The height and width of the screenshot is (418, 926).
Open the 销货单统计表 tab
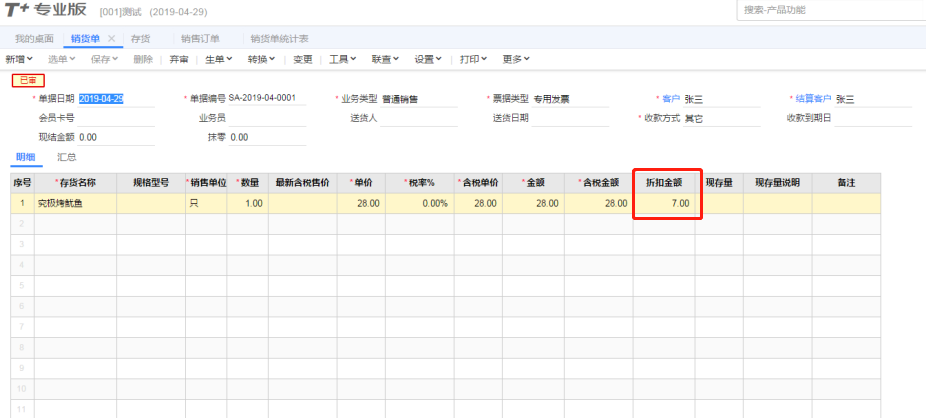point(279,39)
